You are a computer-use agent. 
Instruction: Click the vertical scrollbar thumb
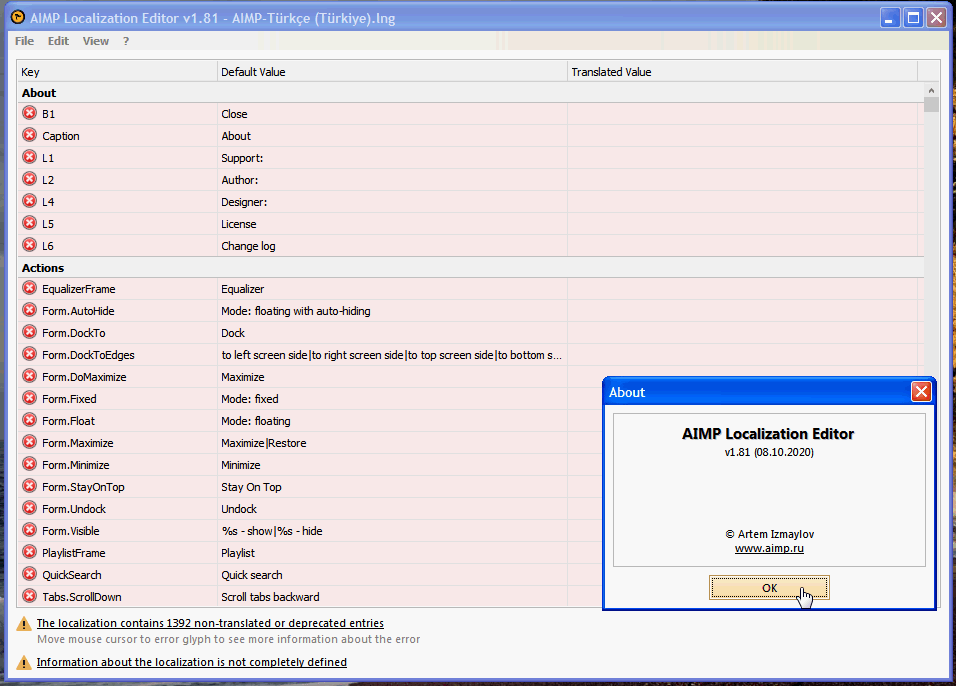931,104
